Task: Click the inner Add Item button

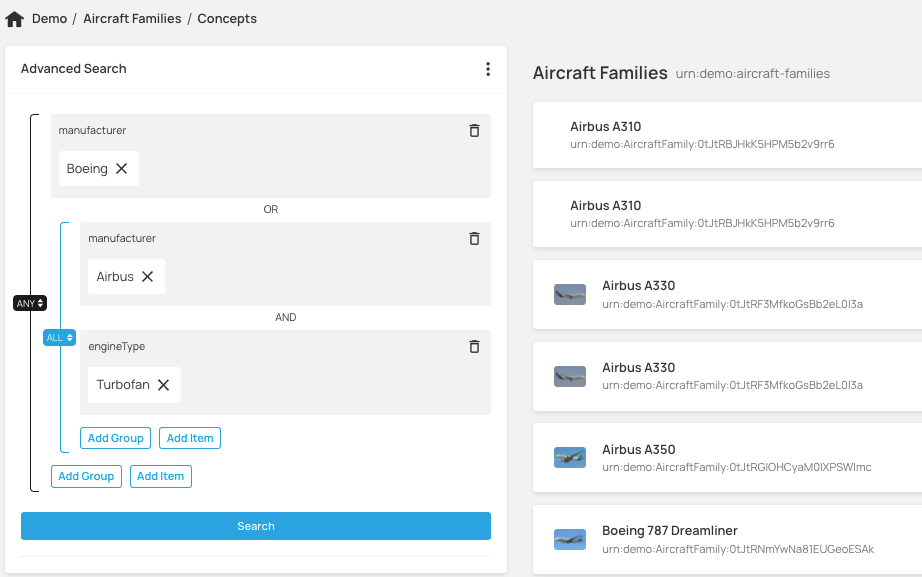Action: [190, 438]
